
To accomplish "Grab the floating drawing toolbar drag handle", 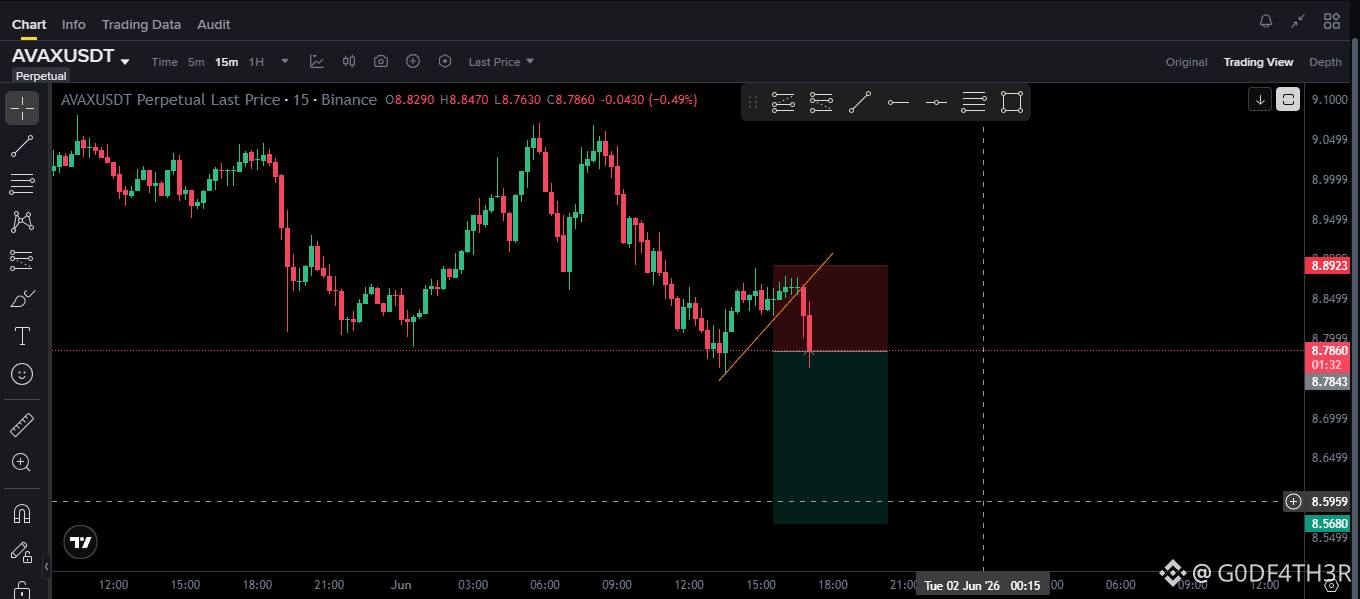I will (x=753, y=102).
